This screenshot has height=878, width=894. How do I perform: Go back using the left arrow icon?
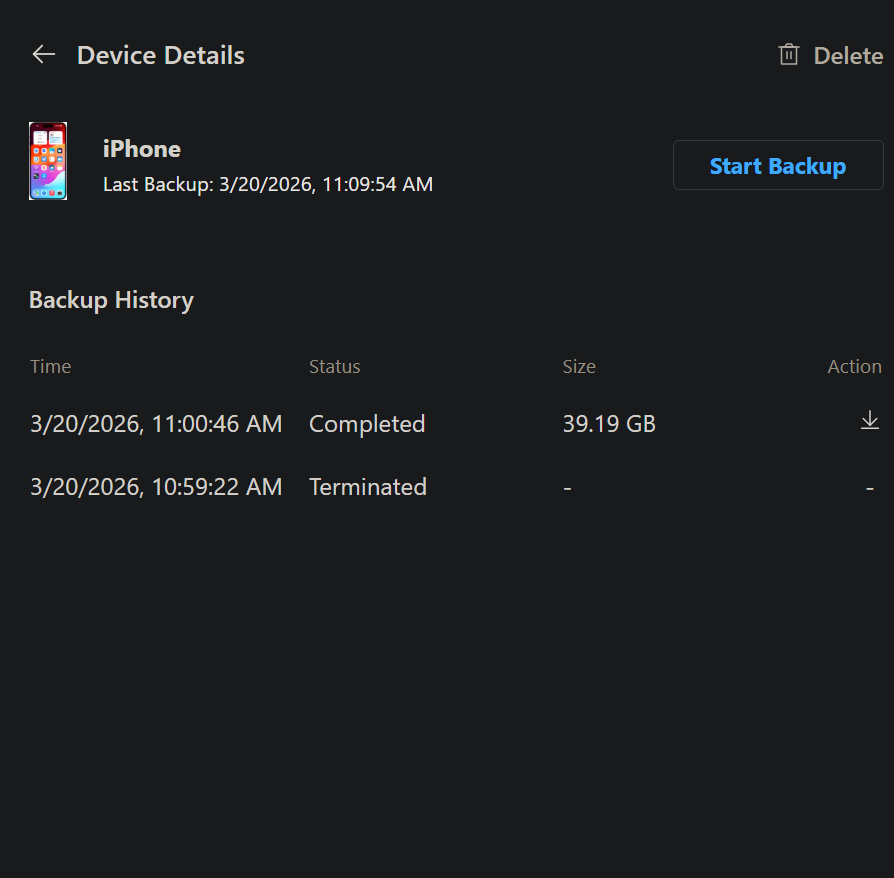[x=44, y=55]
